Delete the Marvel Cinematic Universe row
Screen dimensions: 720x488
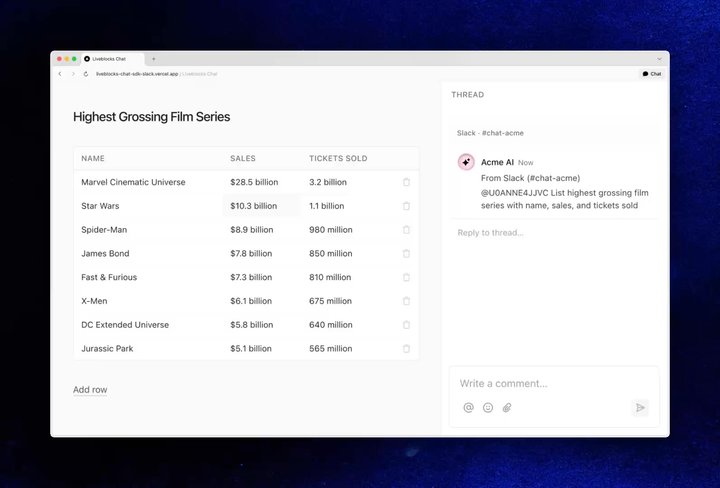406,182
